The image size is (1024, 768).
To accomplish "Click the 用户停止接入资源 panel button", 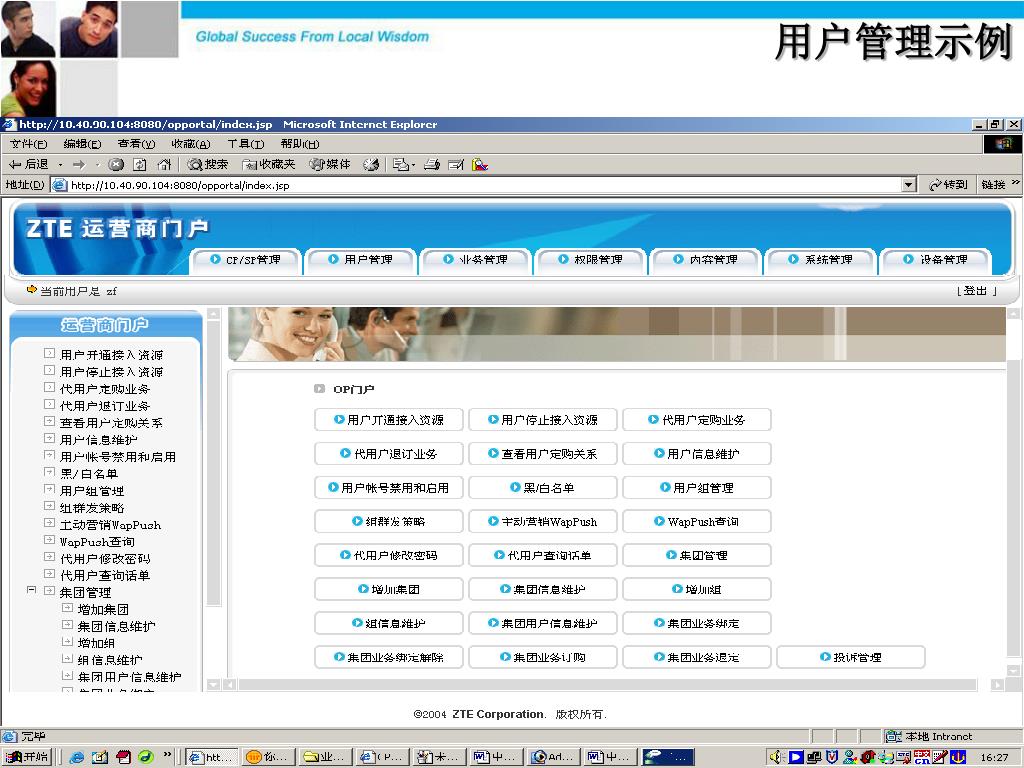I will [543, 420].
